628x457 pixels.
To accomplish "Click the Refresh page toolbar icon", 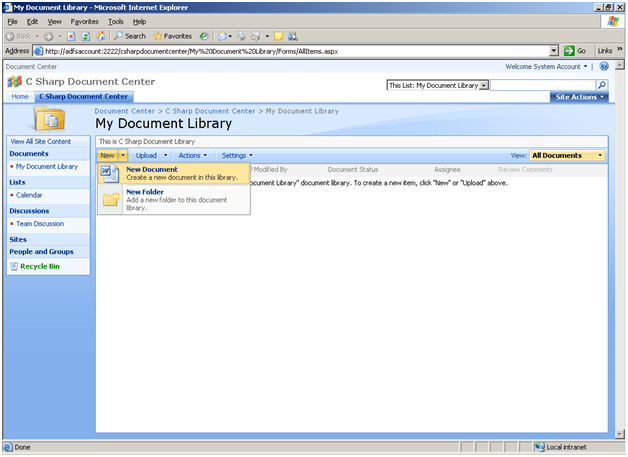I will point(86,36).
